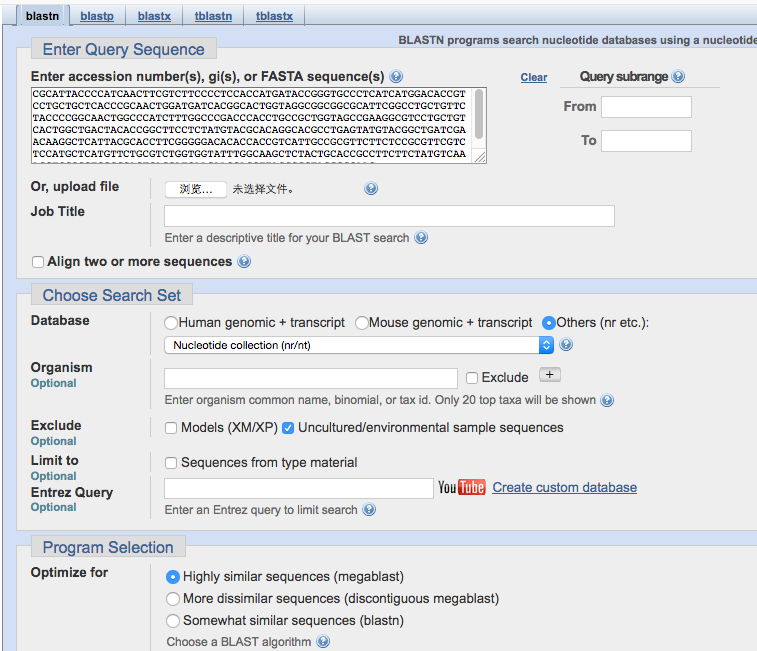This screenshot has height=651, width=757.
Task: Click Clear link for query sequence
Action: coord(533,77)
